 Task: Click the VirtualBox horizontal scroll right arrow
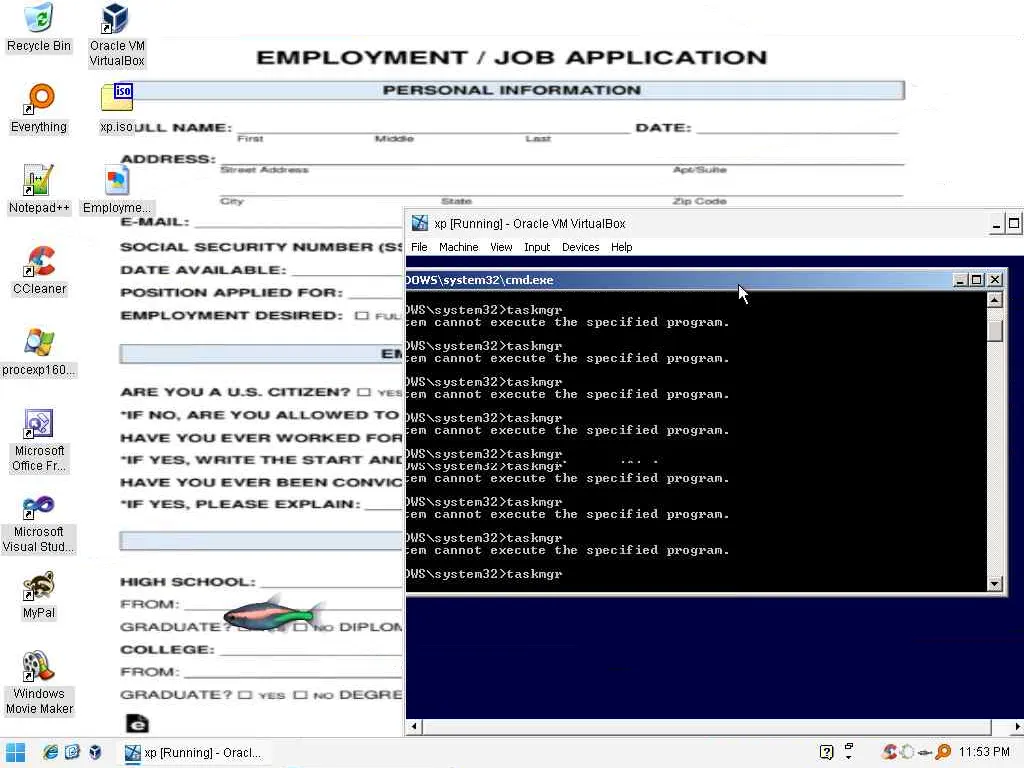coord(1017,726)
